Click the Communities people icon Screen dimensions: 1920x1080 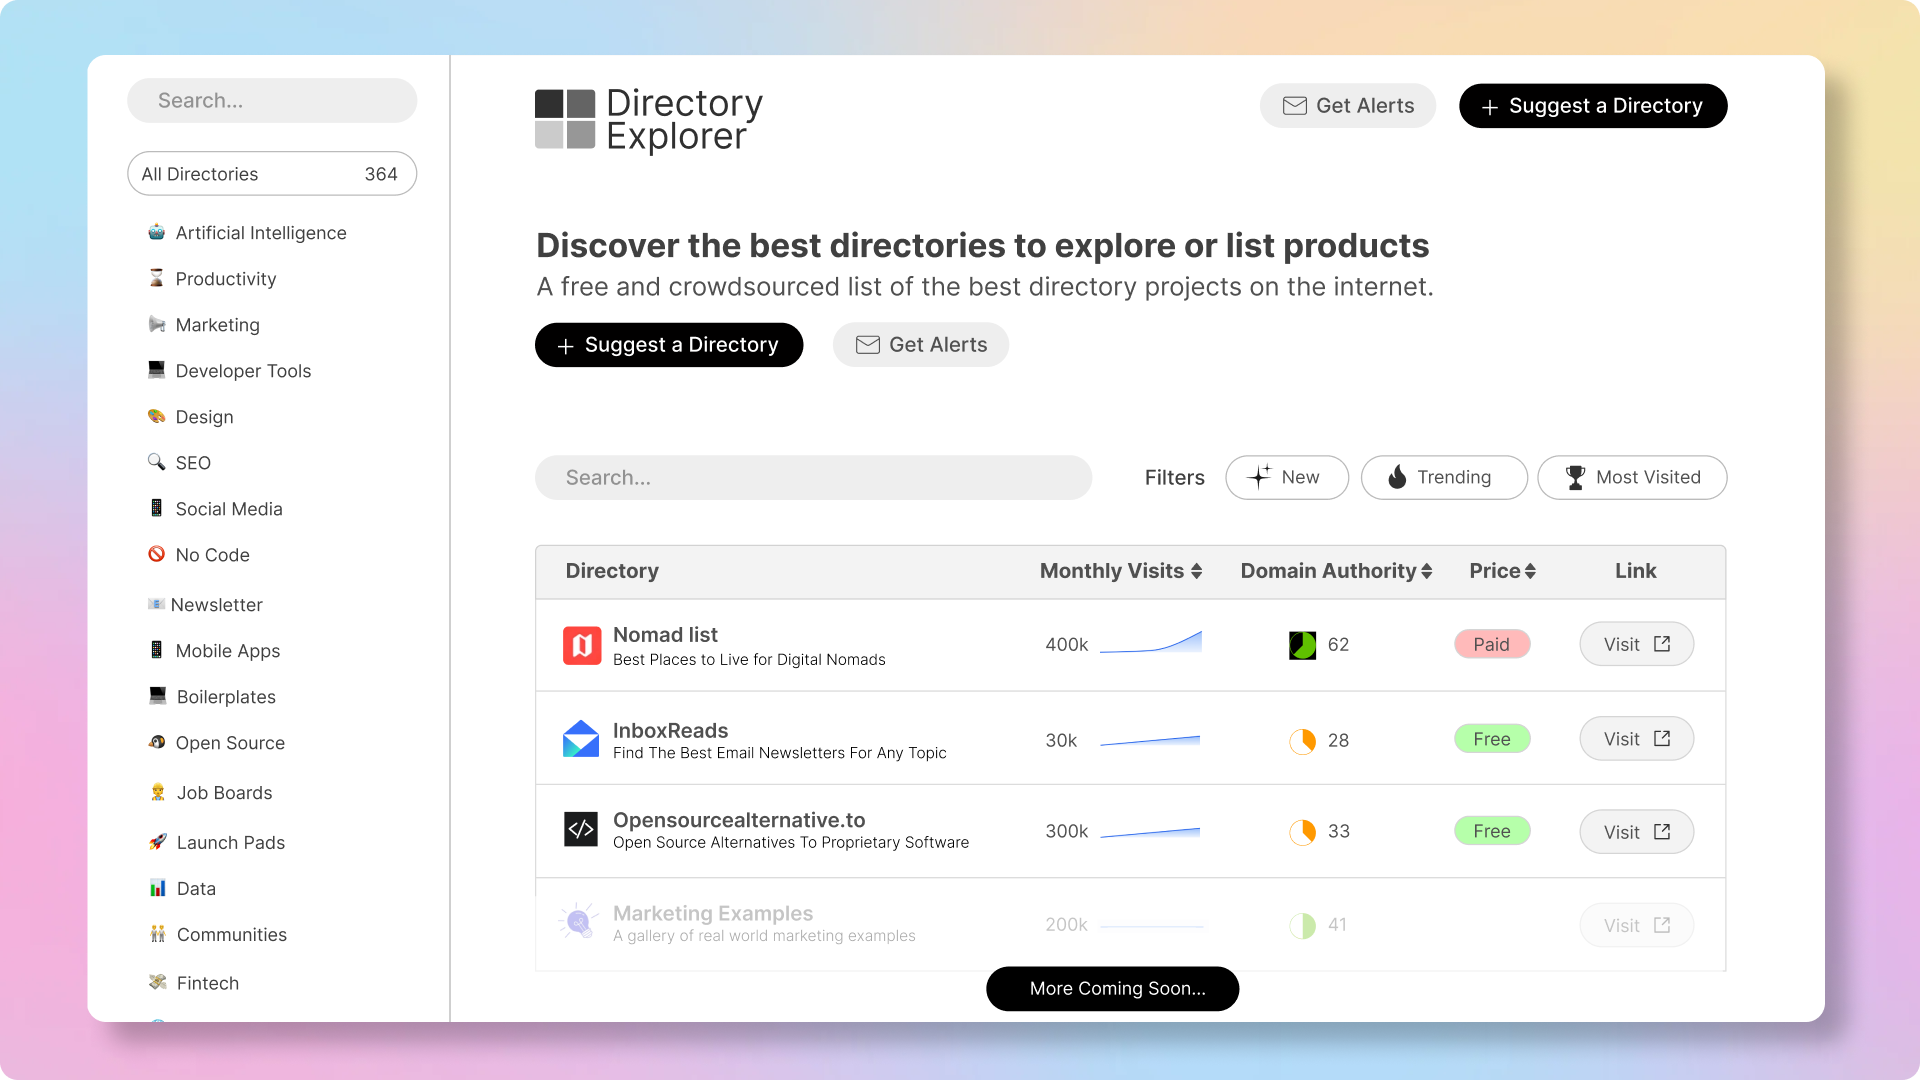click(x=158, y=934)
